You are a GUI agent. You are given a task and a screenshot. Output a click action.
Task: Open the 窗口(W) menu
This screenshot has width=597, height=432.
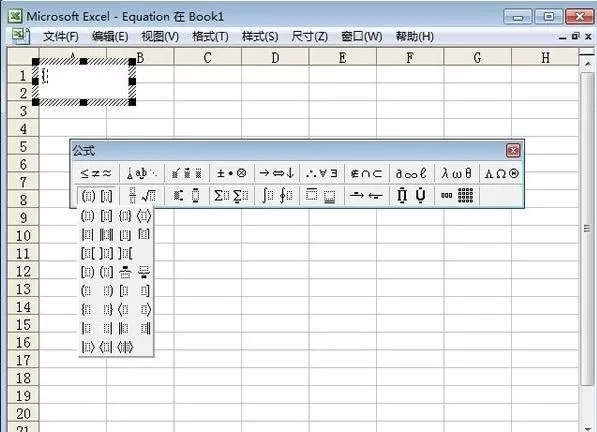[x=362, y=37]
